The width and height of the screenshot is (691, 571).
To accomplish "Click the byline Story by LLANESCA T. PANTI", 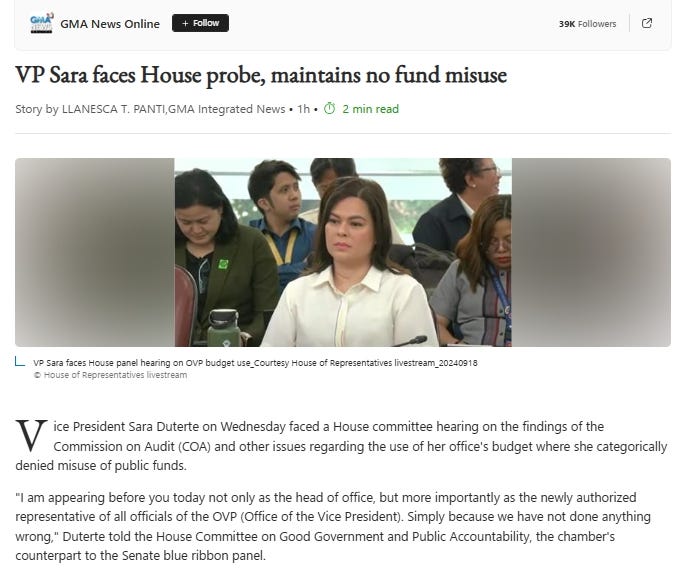I will (x=150, y=109).
